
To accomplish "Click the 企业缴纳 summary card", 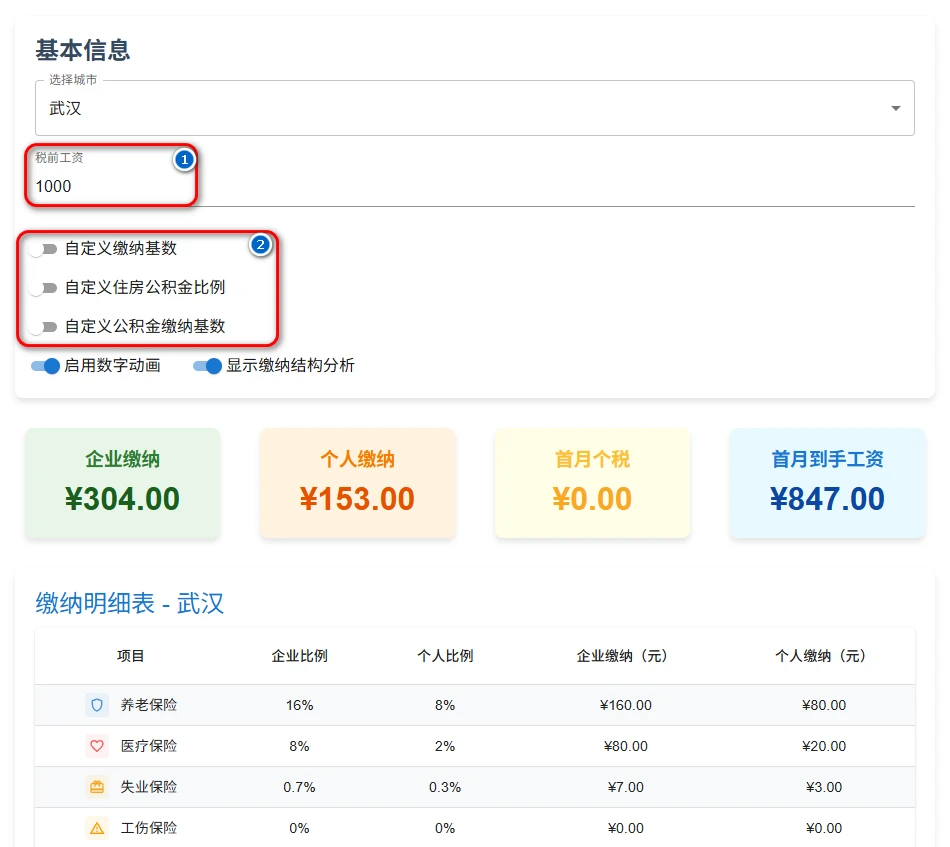I will [122, 483].
